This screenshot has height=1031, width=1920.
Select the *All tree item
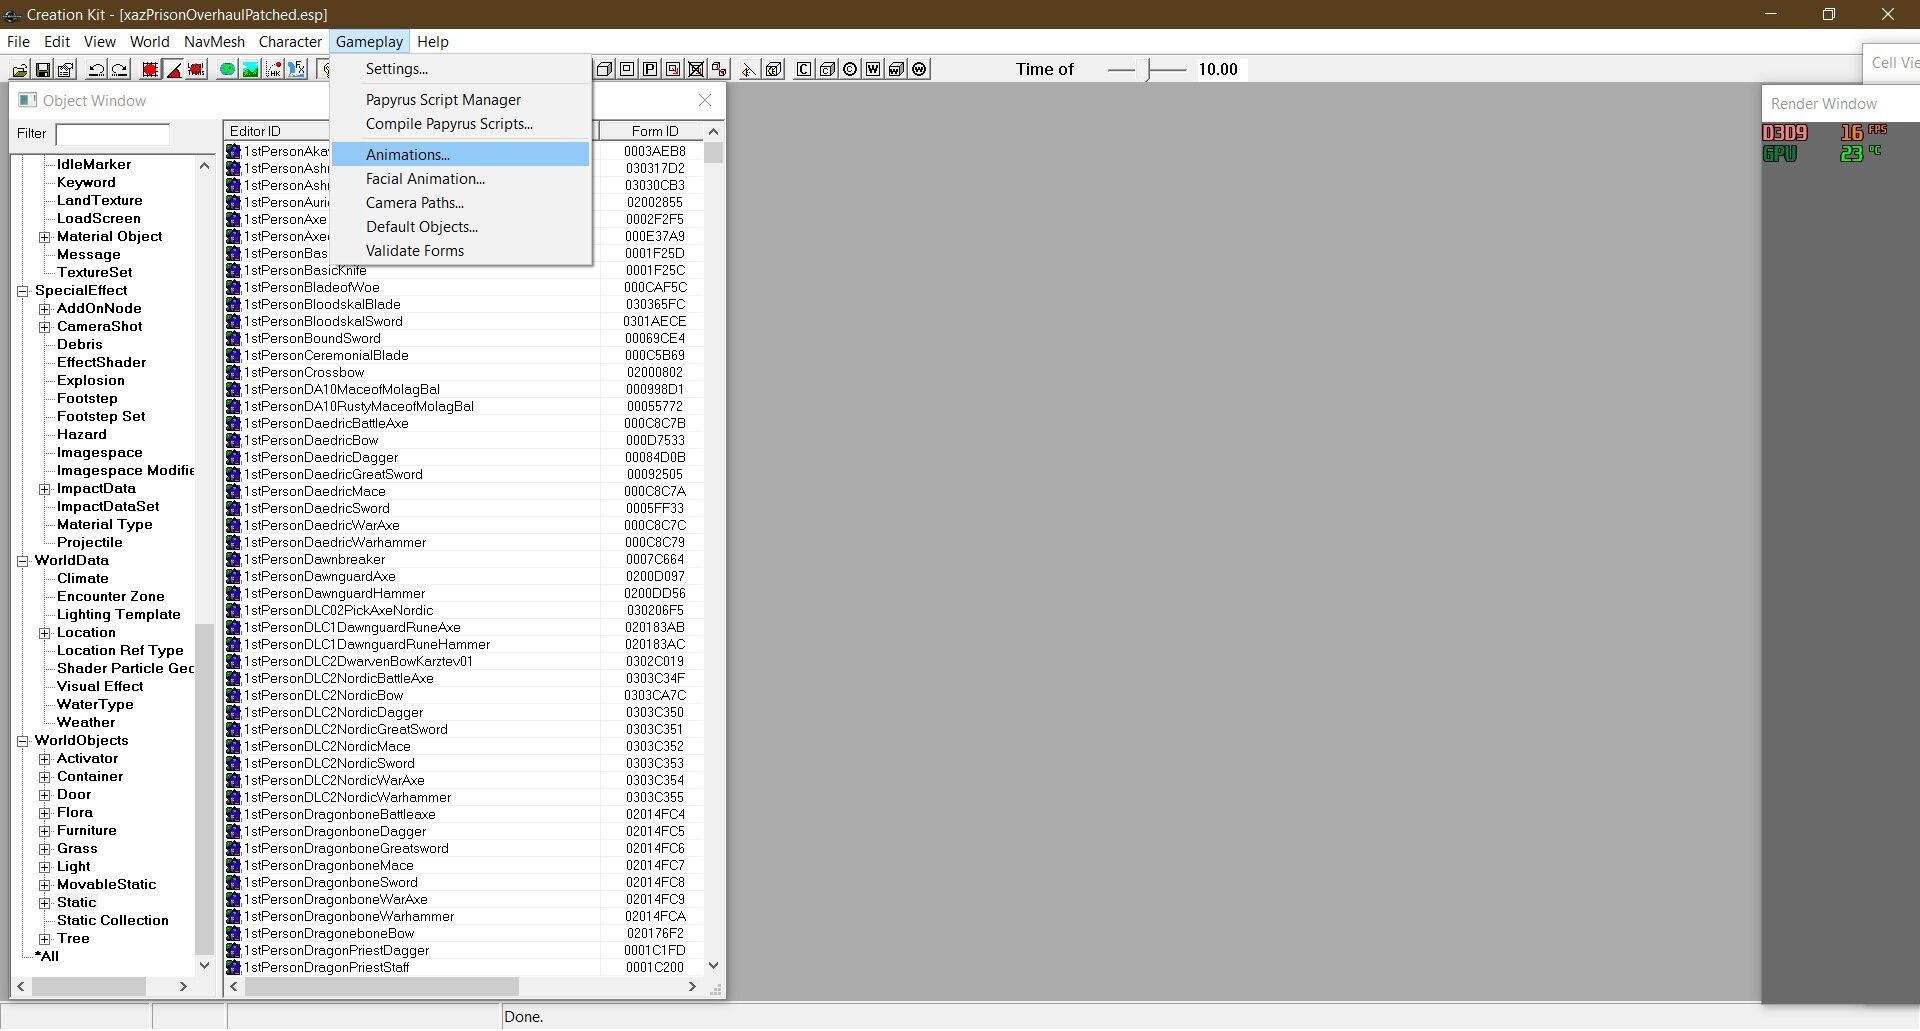[47, 957]
